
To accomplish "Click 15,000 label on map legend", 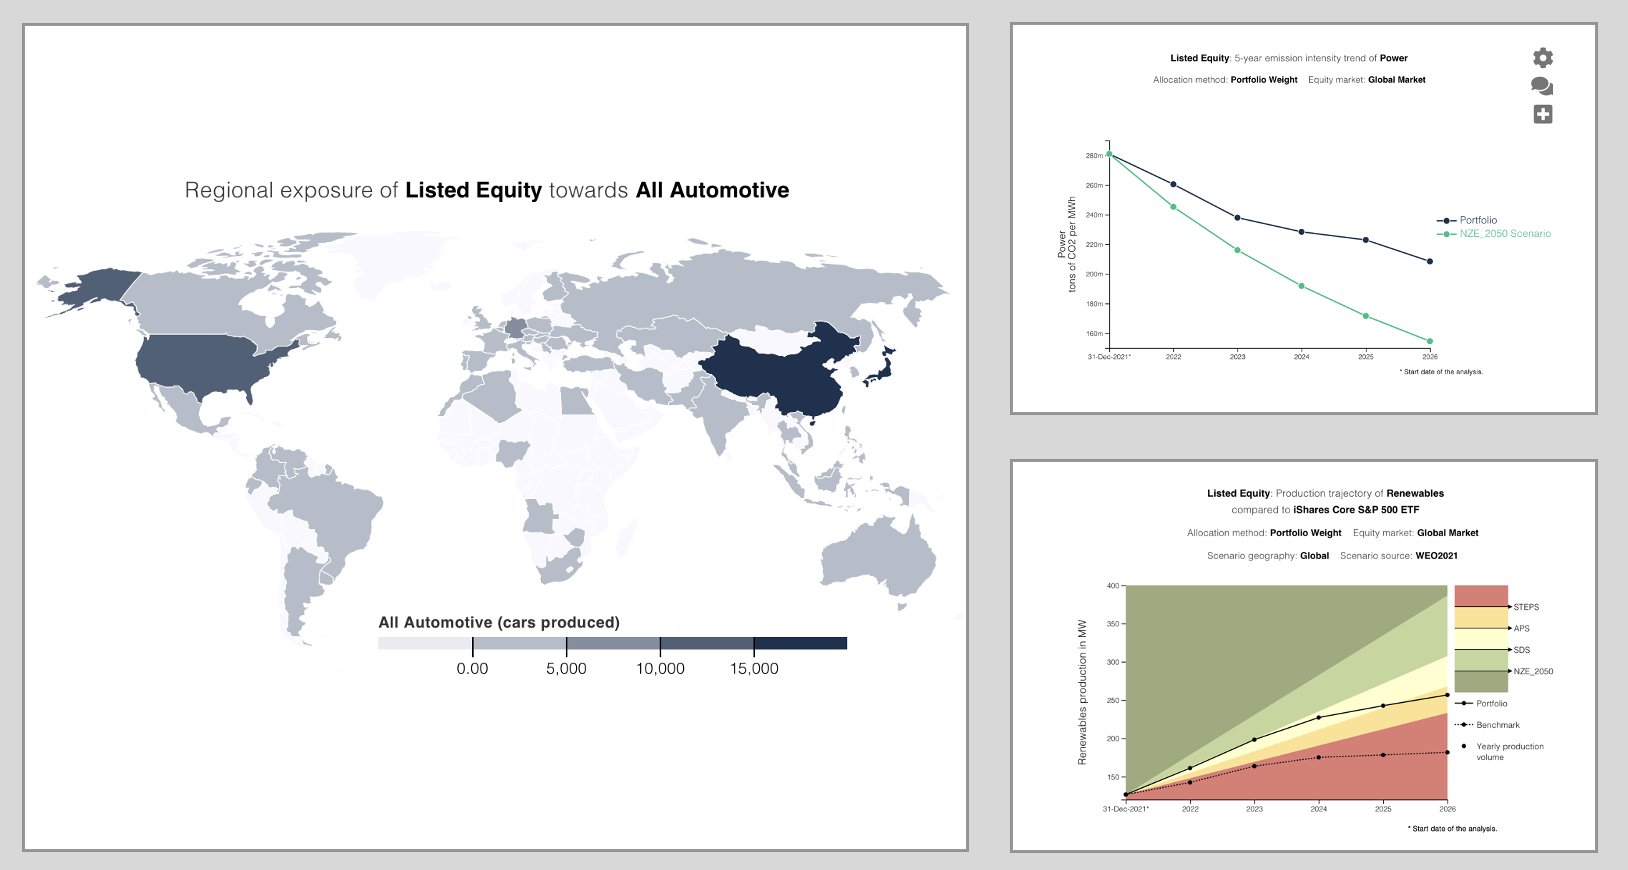I will (x=754, y=669).
